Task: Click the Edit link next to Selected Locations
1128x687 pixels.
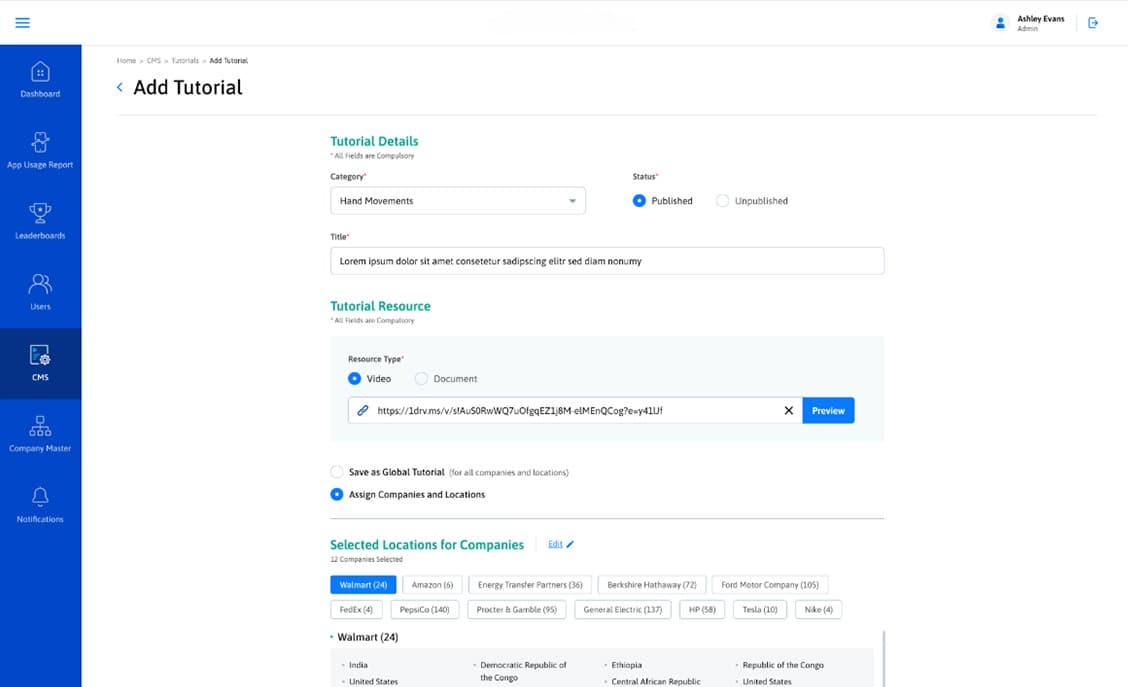Action: (557, 544)
